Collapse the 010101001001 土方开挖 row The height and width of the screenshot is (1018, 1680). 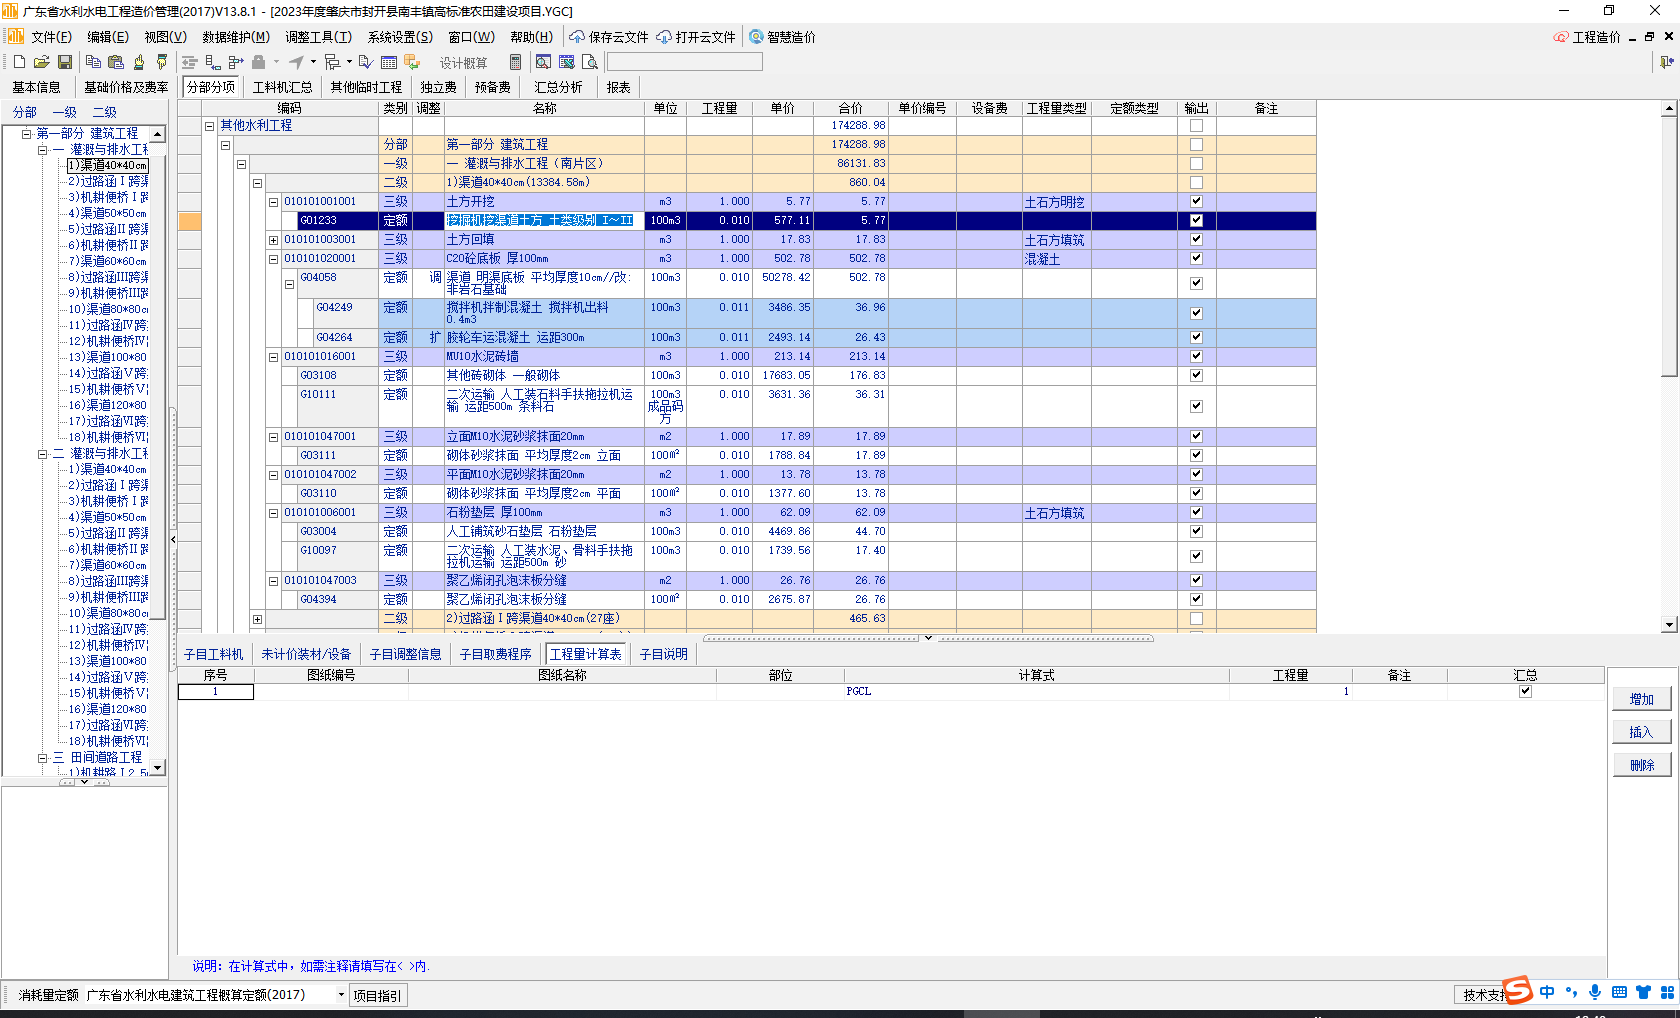coord(273,202)
